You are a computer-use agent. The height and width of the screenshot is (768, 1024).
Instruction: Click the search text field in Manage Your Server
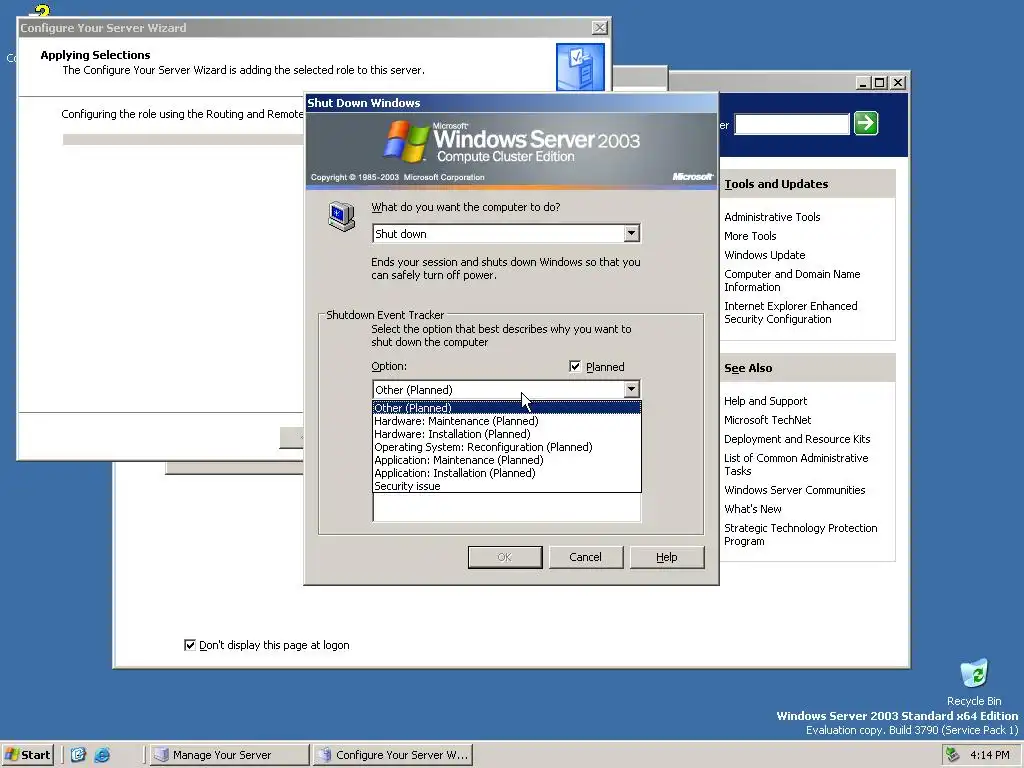(792, 123)
